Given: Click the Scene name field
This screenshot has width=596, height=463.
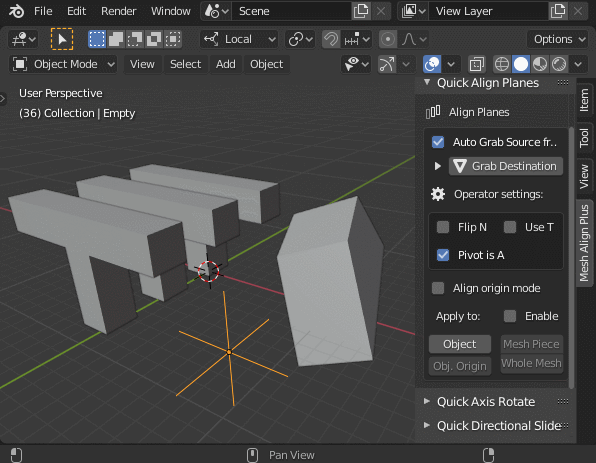Looking at the screenshot, I should pos(291,11).
